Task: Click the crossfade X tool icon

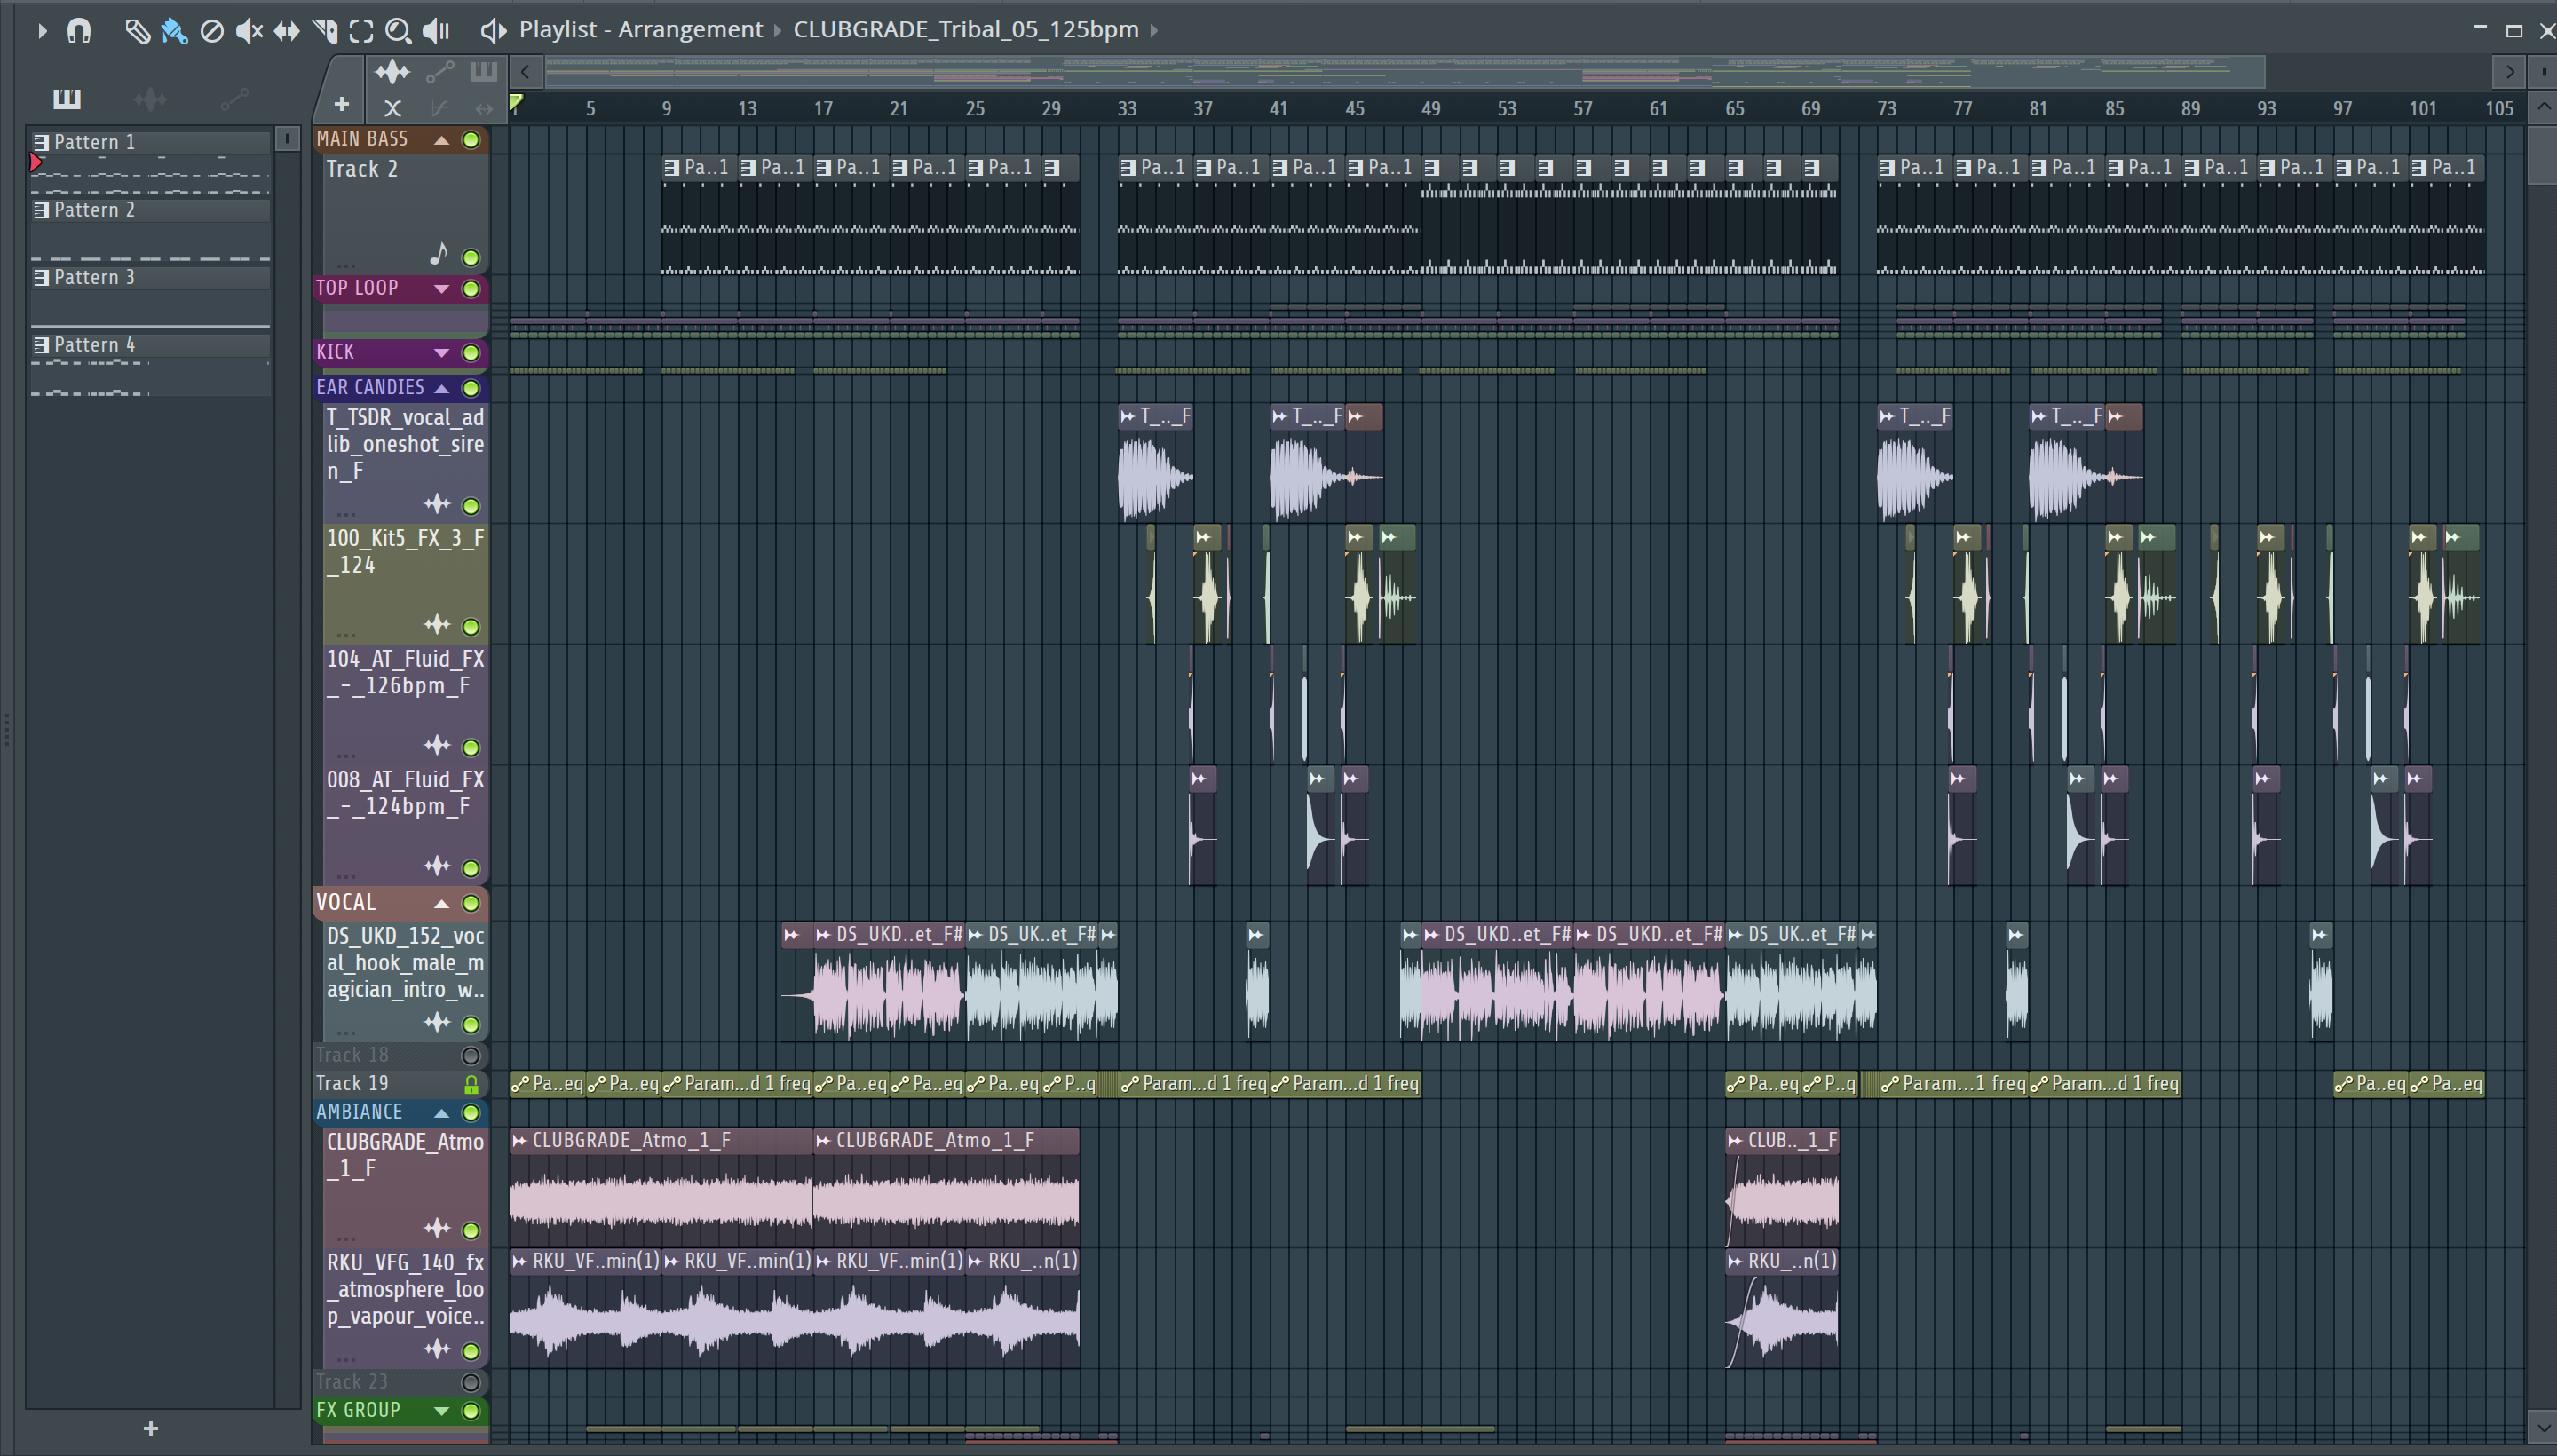Action: [x=392, y=107]
